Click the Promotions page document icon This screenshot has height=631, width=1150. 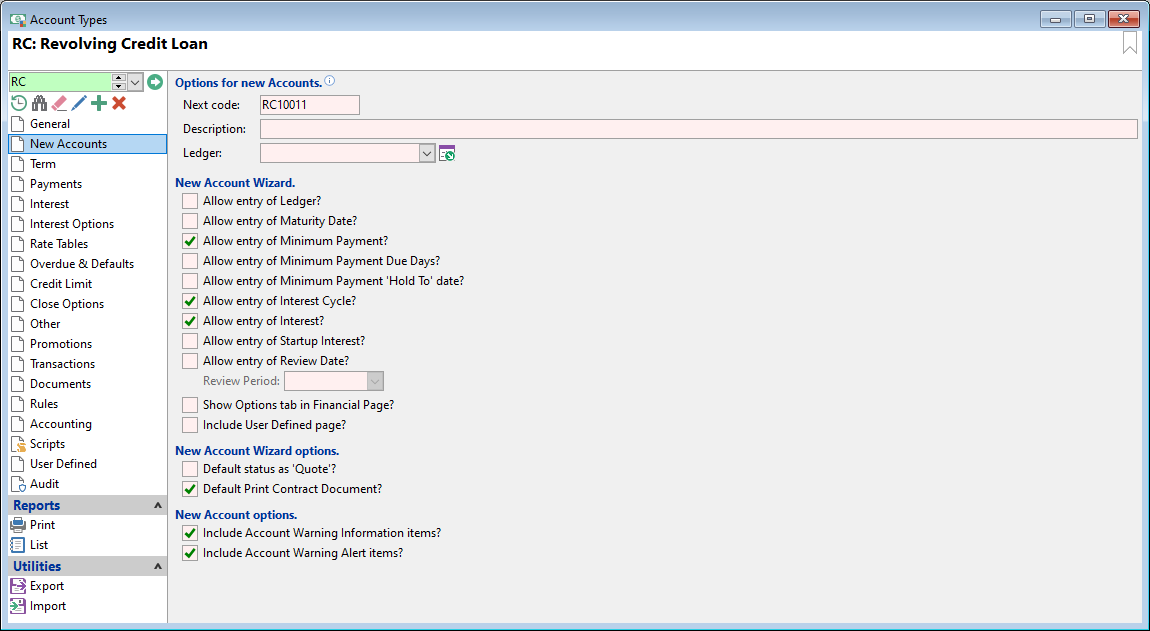click(x=18, y=344)
